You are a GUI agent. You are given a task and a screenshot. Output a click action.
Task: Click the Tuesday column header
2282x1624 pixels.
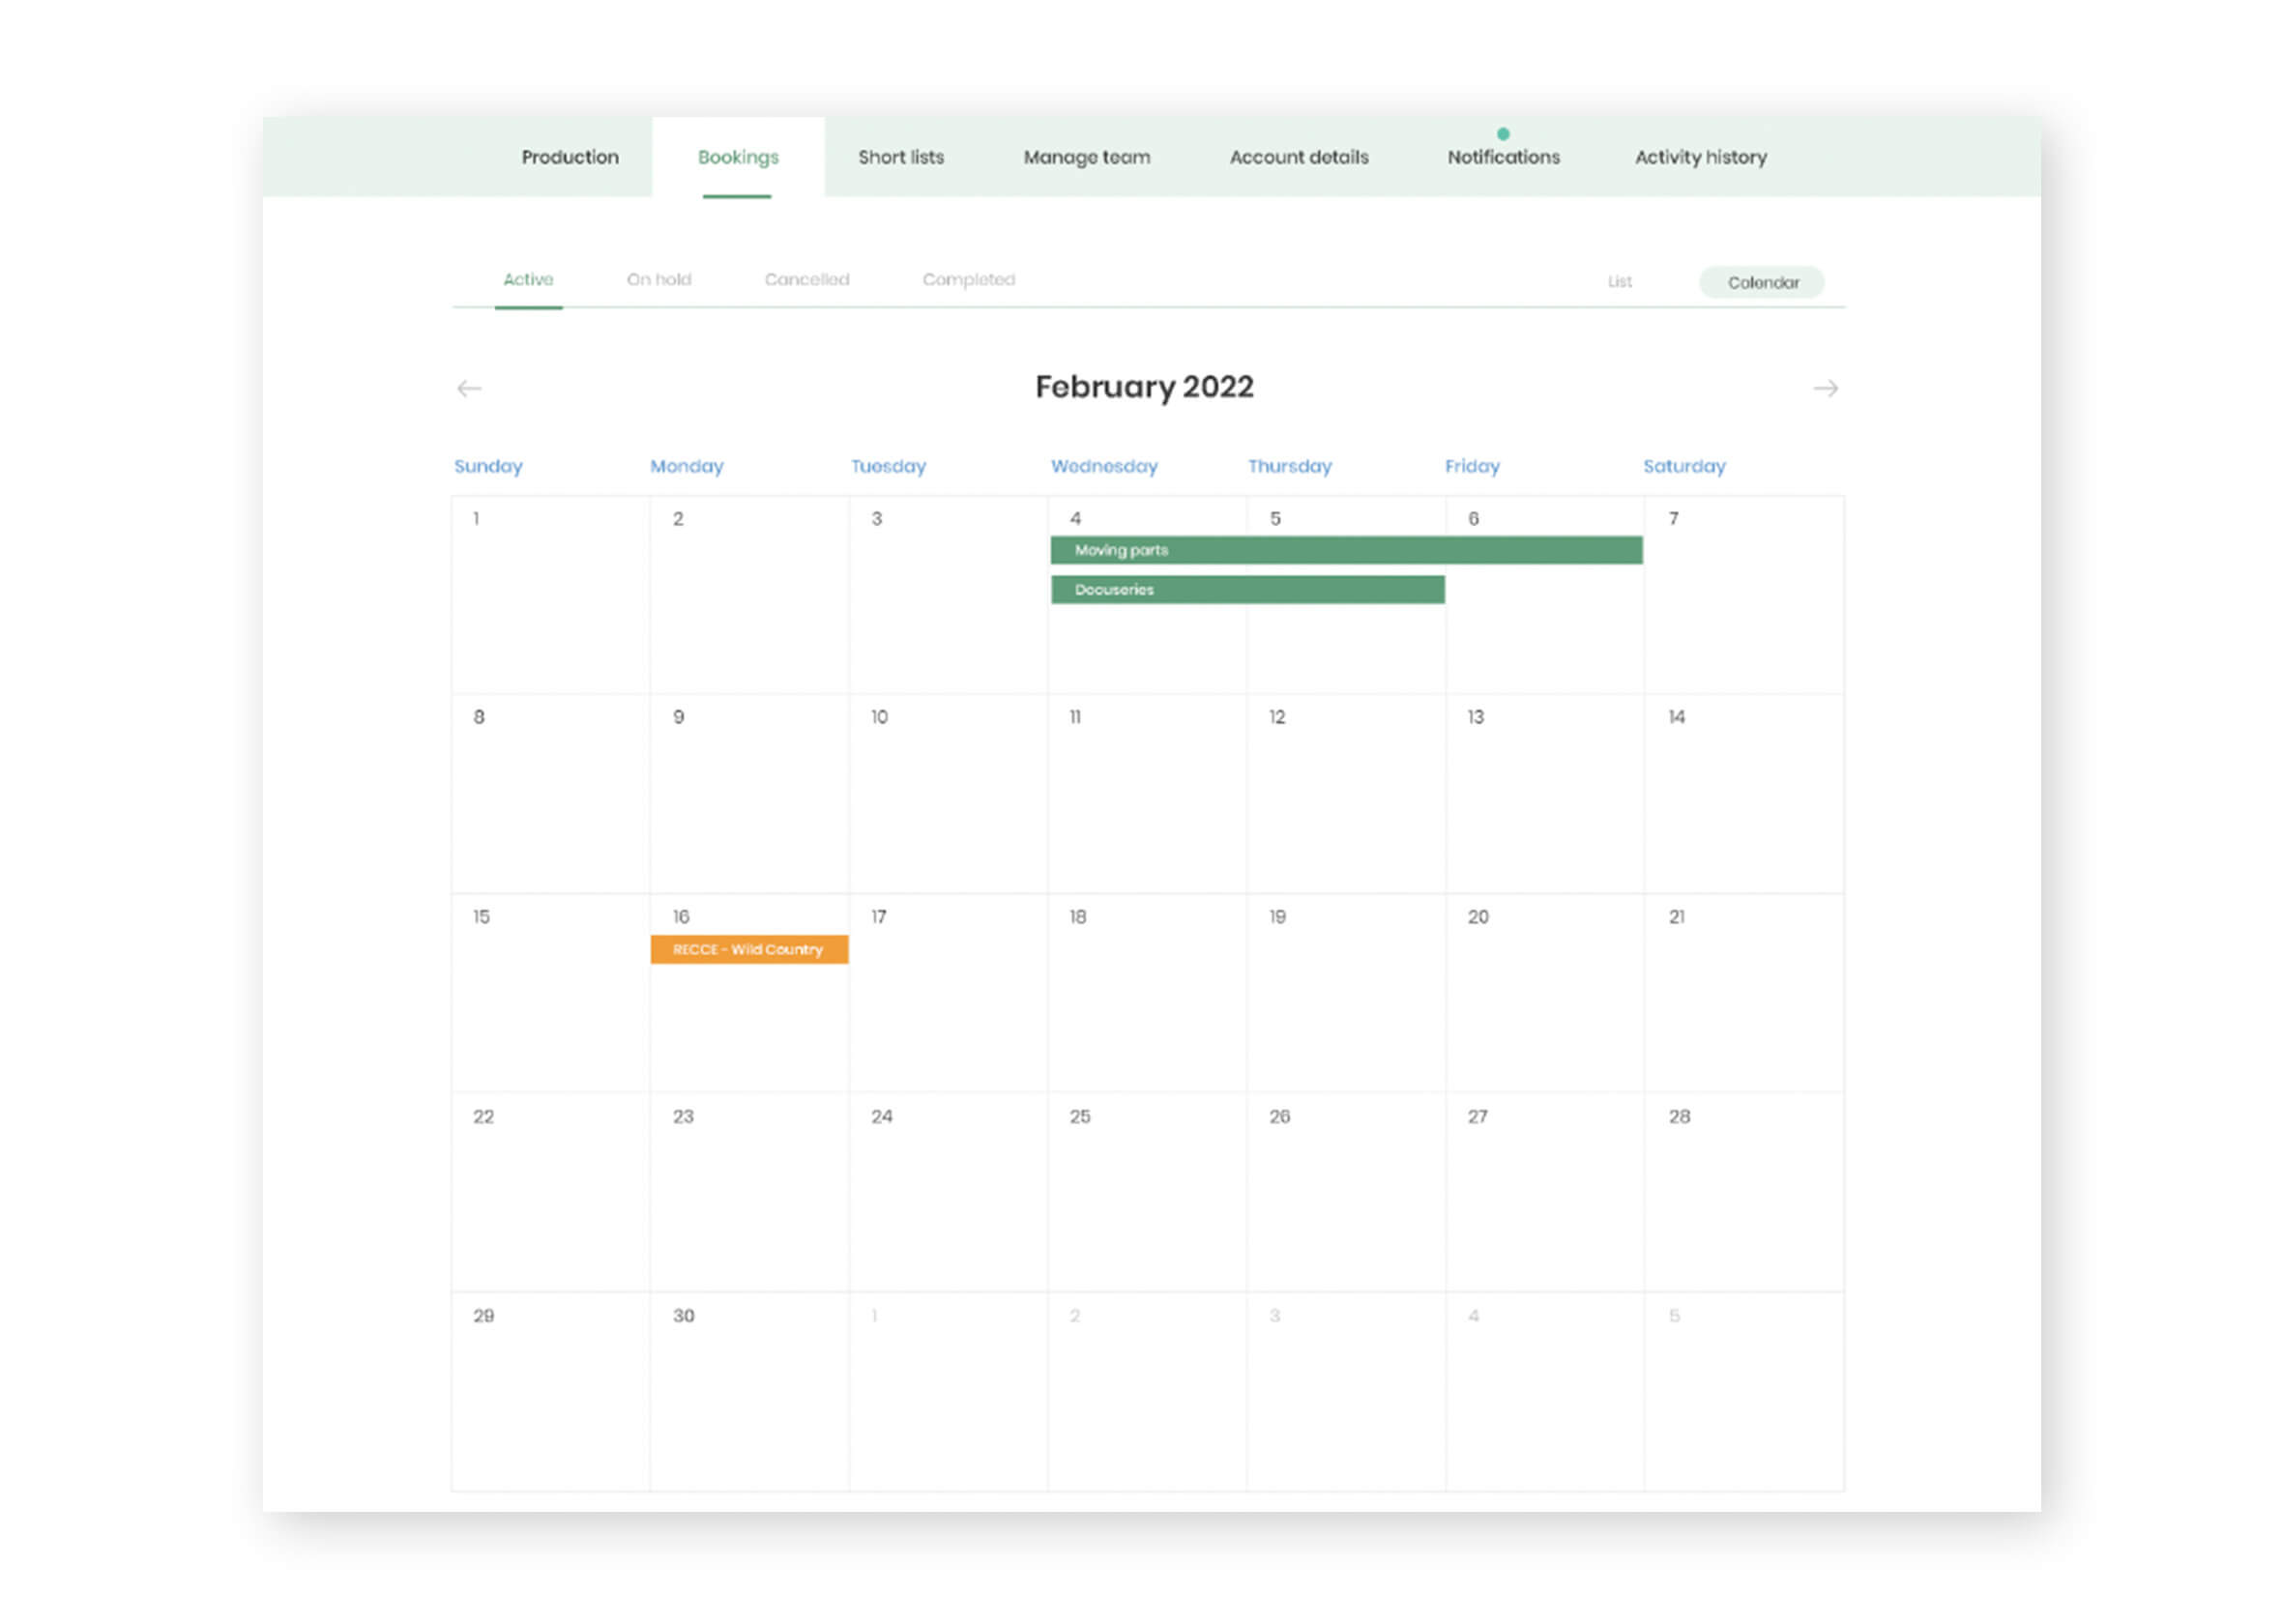click(888, 466)
